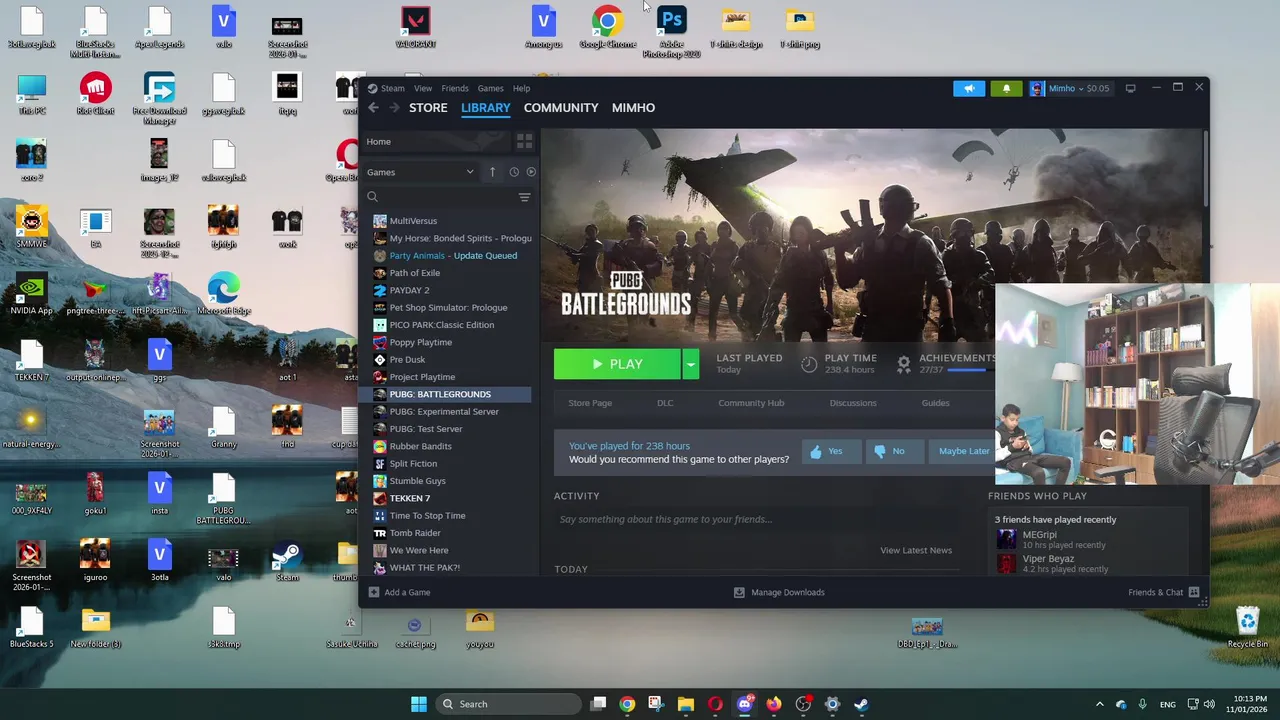Switch to the LIBRARY tab
The width and height of the screenshot is (1280, 720).
tap(486, 108)
